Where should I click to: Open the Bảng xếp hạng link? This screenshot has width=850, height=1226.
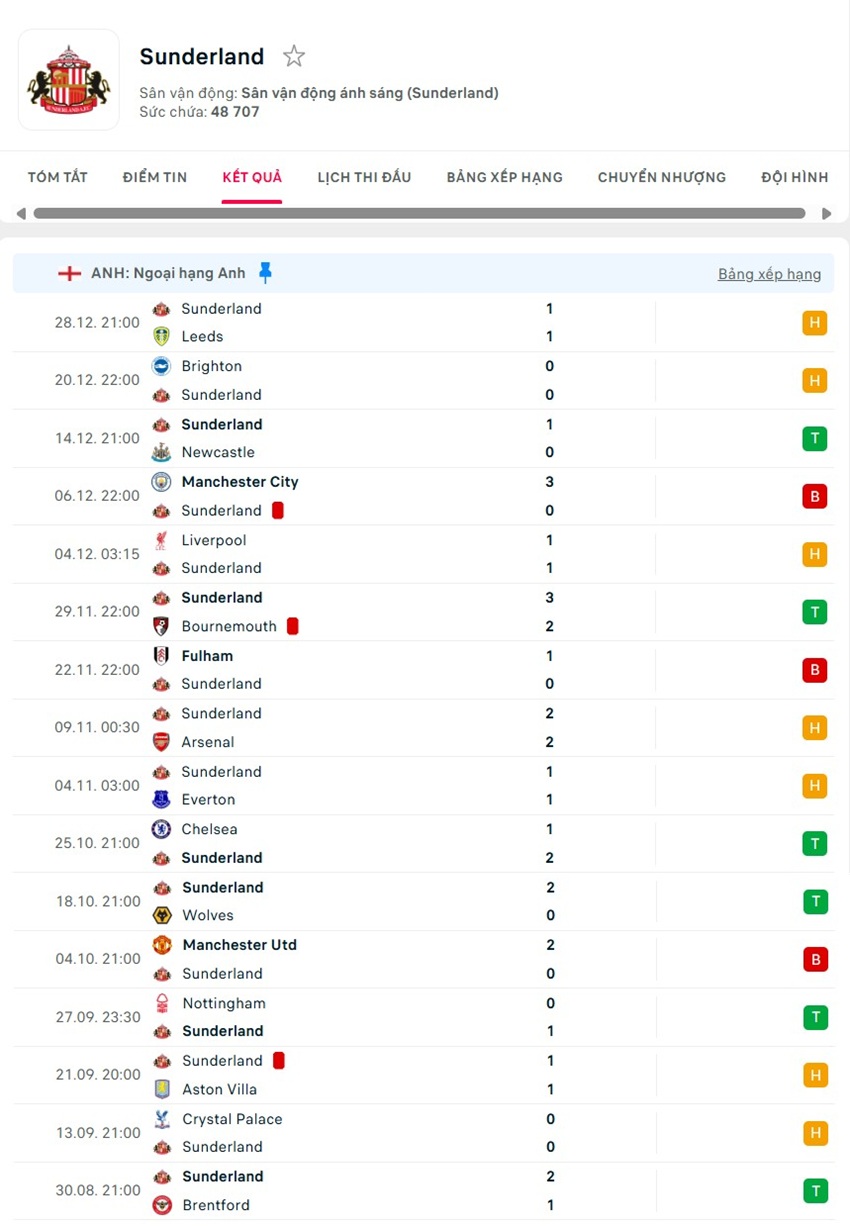click(770, 273)
